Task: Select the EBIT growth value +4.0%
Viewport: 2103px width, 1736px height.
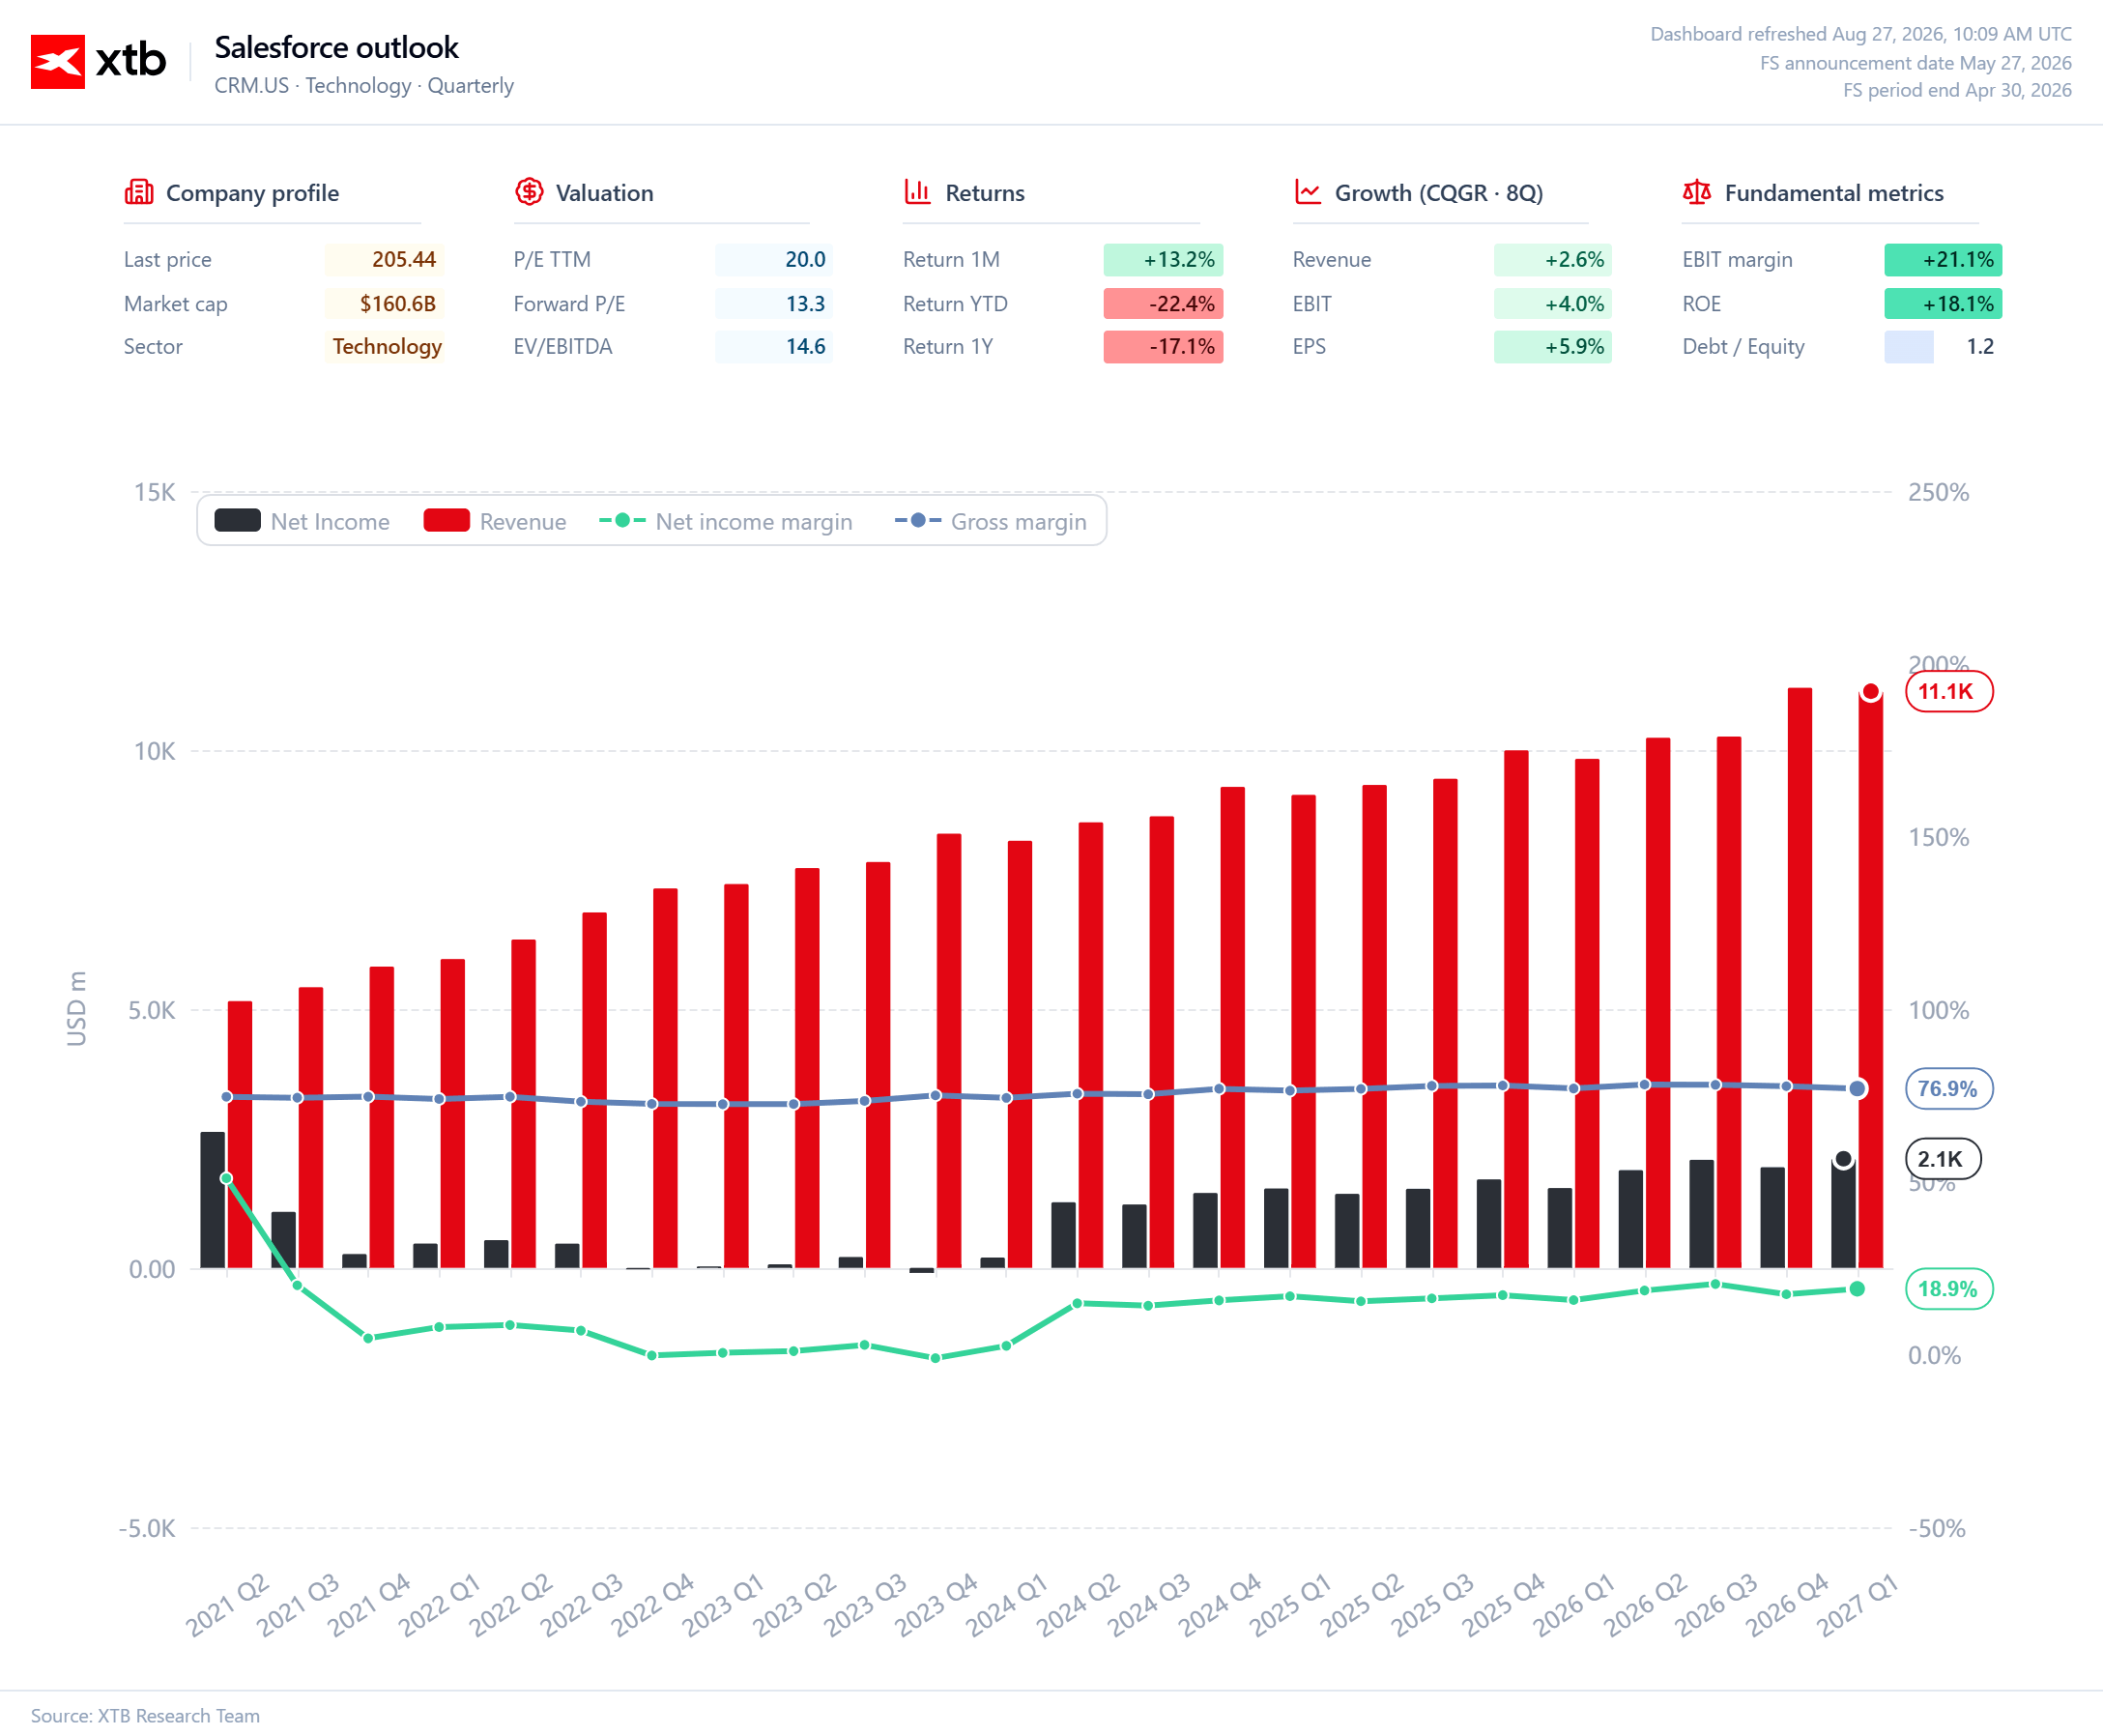Action: tap(1574, 304)
